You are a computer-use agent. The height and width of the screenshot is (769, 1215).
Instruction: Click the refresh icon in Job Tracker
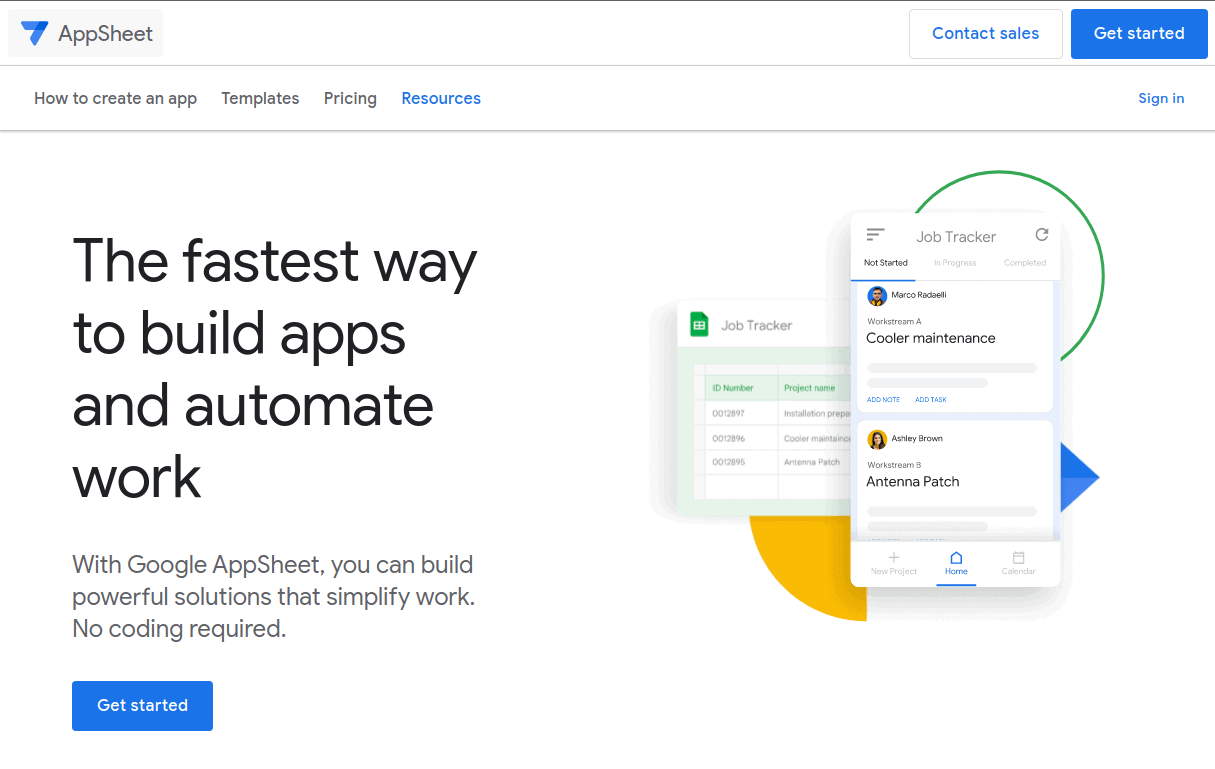1042,235
